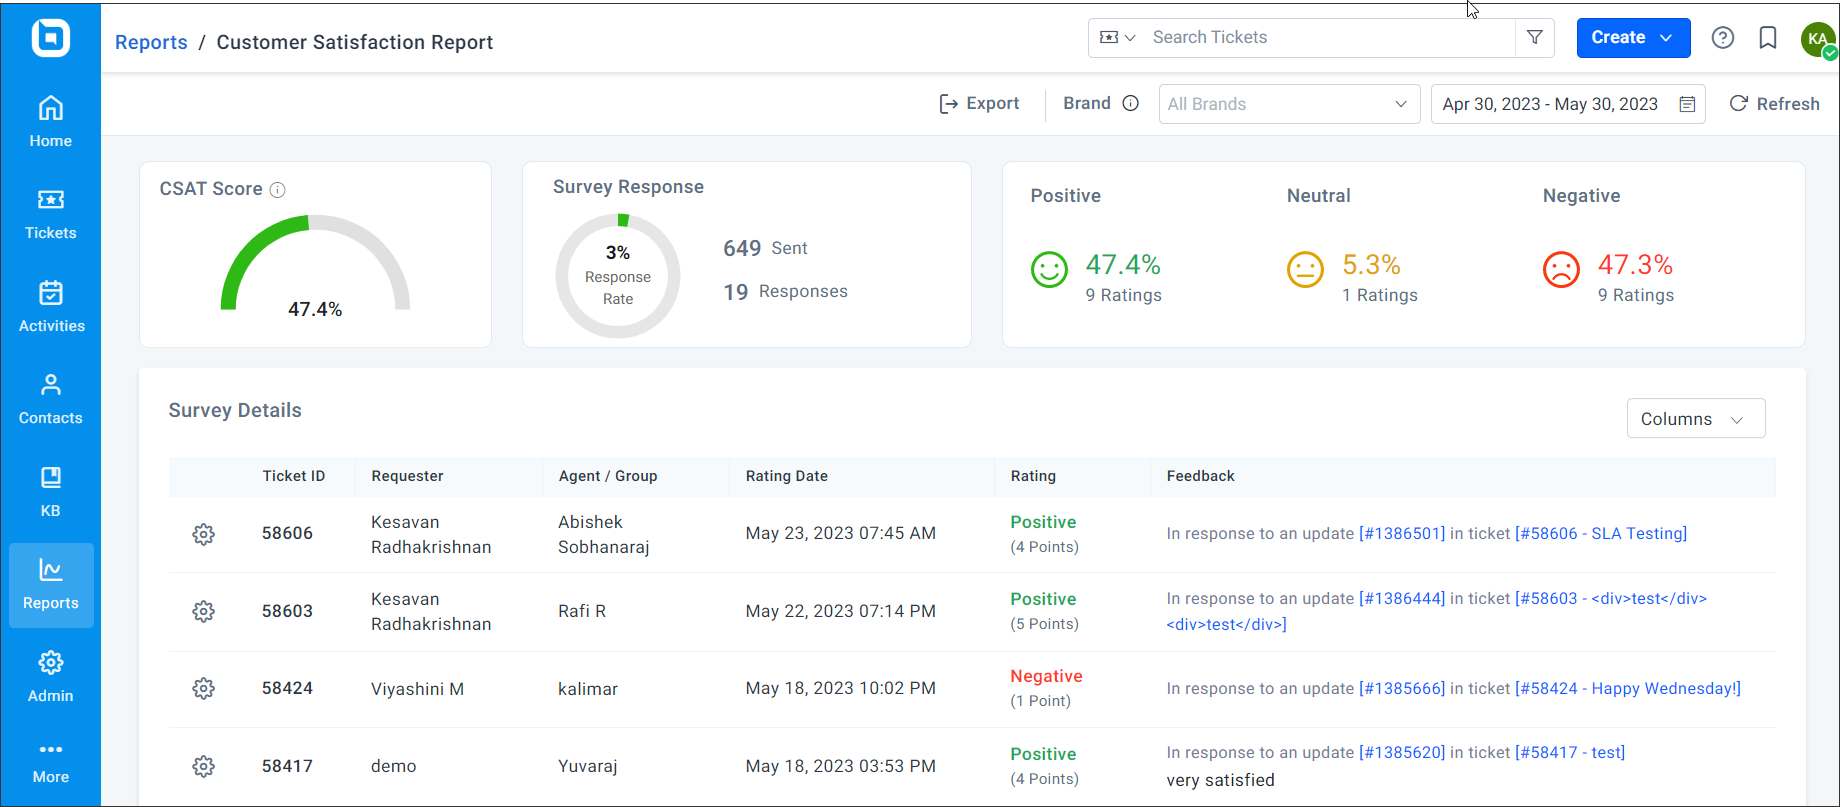The image size is (1840, 807).
Task: Open the Columns dropdown
Action: (1695, 419)
